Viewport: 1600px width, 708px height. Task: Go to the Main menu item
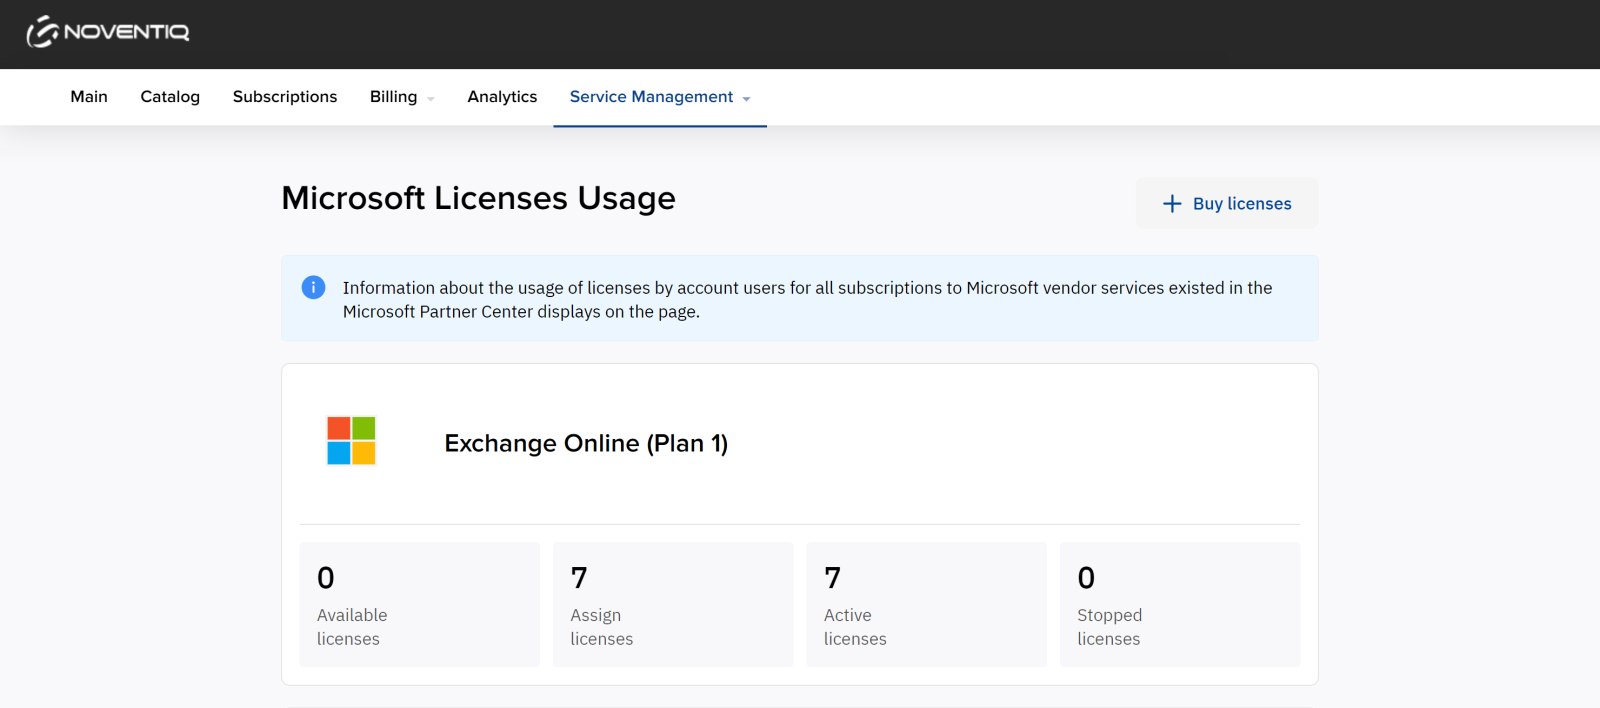tap(89, 97)
